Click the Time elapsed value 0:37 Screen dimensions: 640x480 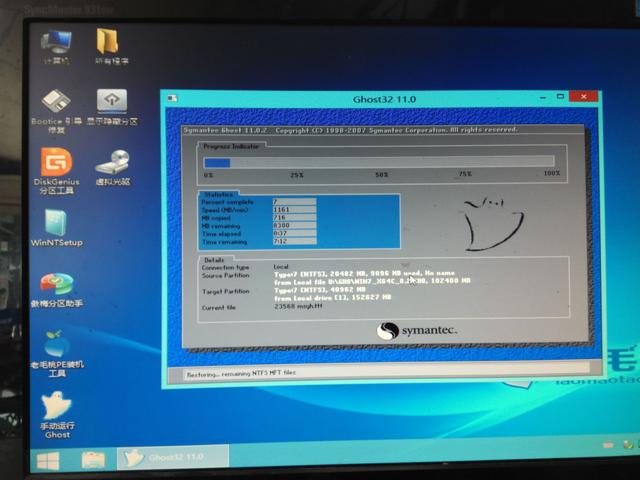pos(294,233)
